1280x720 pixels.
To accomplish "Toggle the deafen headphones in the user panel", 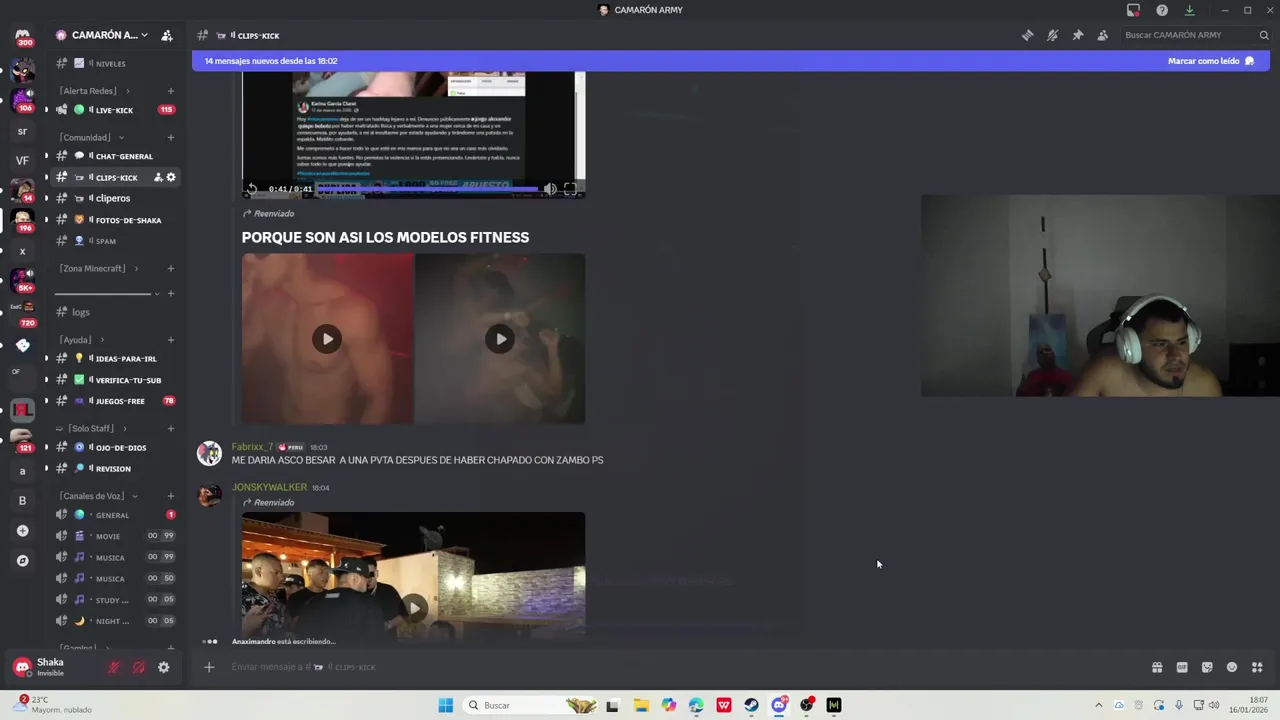I will (x=139, y=667).
